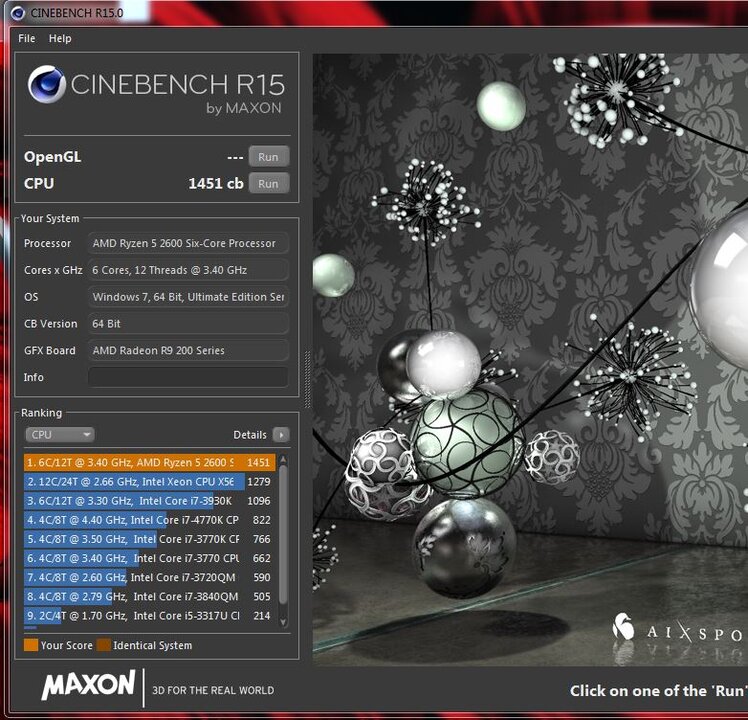Run the CPU benchmark
748x720 pixels.
pos(269,184)
